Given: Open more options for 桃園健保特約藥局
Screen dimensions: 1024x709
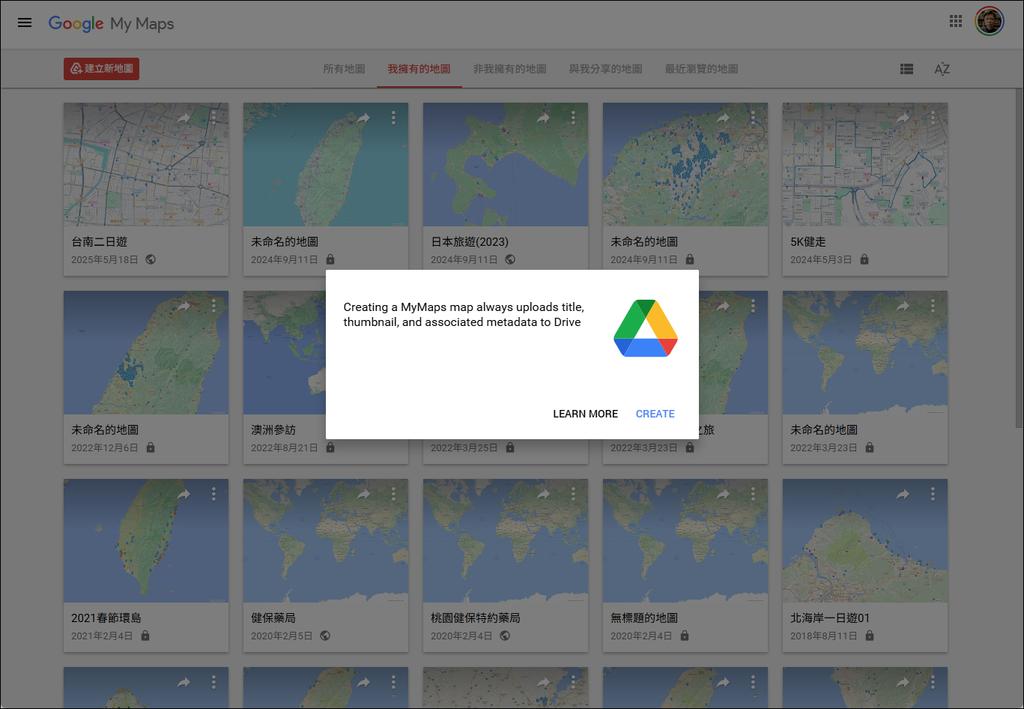Looking at the screenshot, I should point(573,494).
